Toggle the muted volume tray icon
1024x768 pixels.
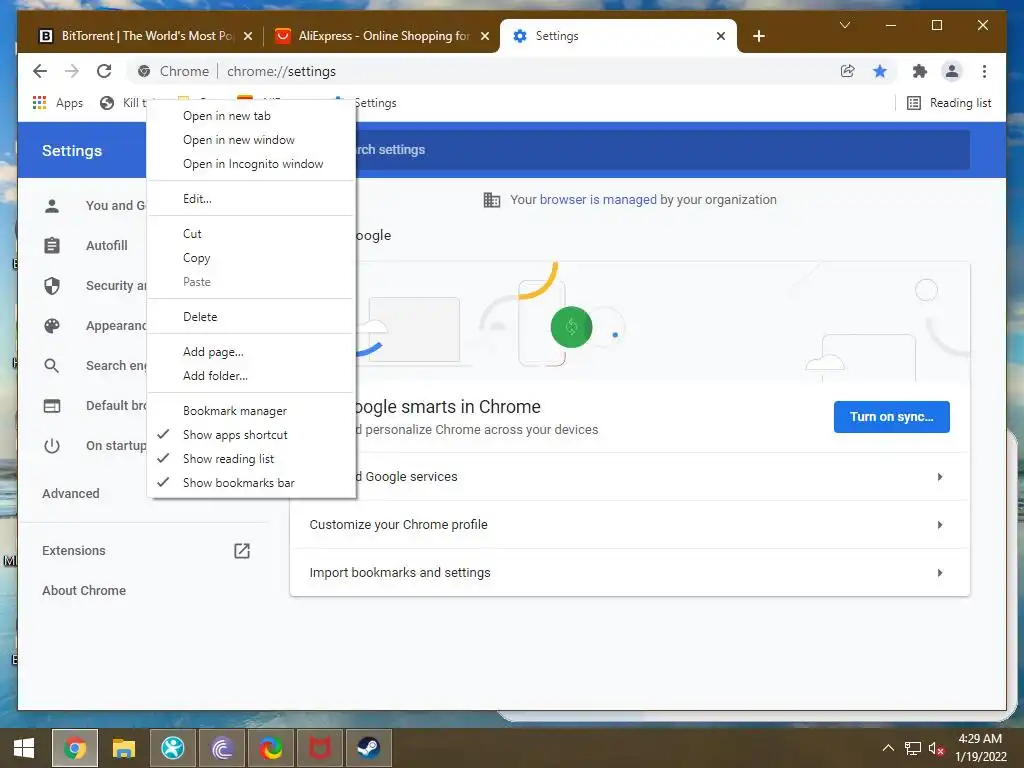click(x=936, y=748)
